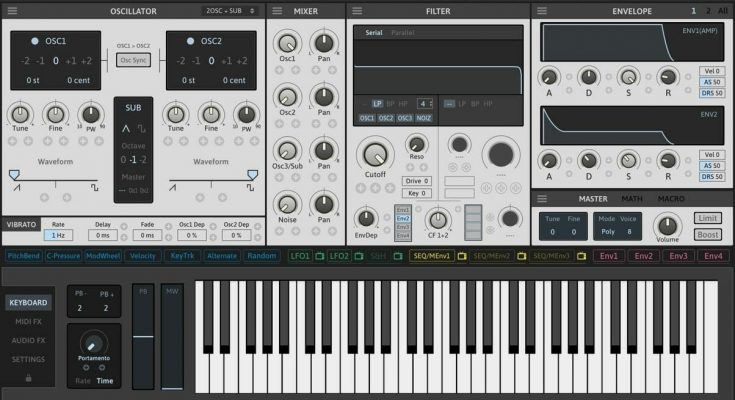Open the Poly voice mode selector
The width and height of the screenshot is (735, 400).
[x=607, y=231]
